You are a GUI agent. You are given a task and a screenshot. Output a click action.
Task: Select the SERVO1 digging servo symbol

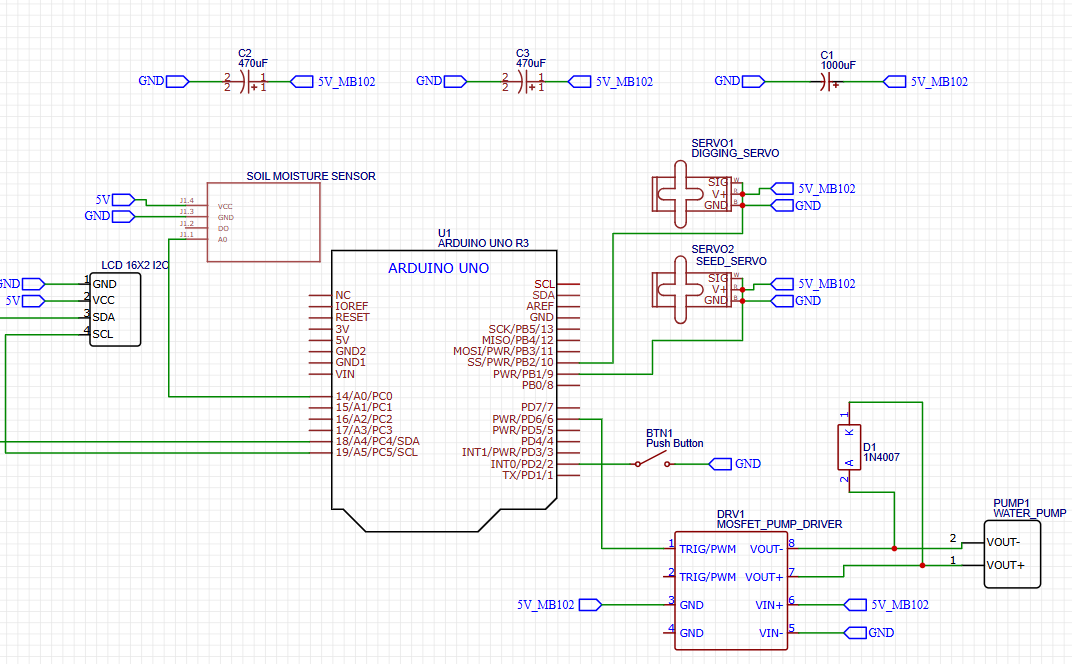tap(697, 194)
